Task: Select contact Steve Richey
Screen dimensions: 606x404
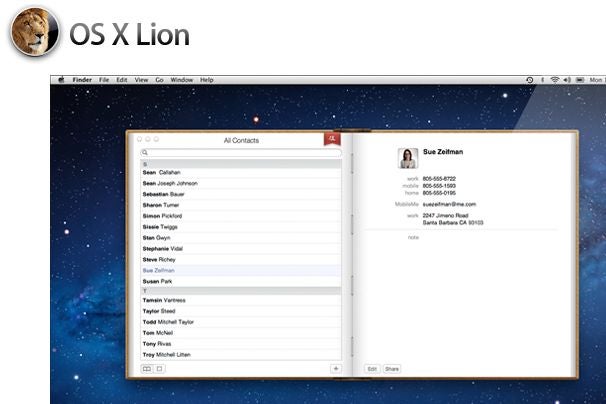Action: point(241,259)
